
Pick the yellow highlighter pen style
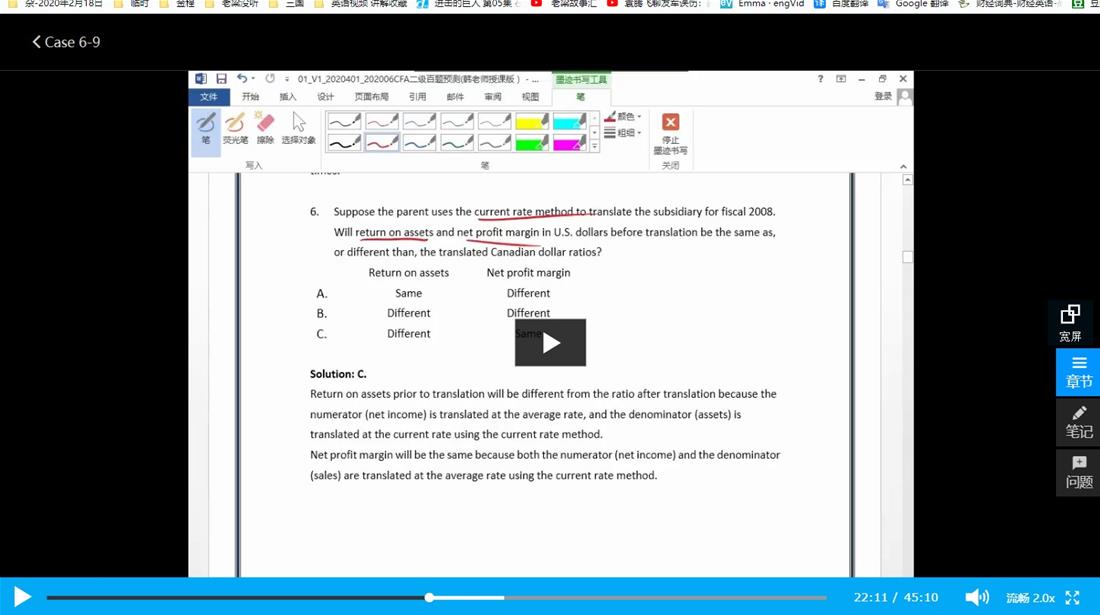[532, 121]
